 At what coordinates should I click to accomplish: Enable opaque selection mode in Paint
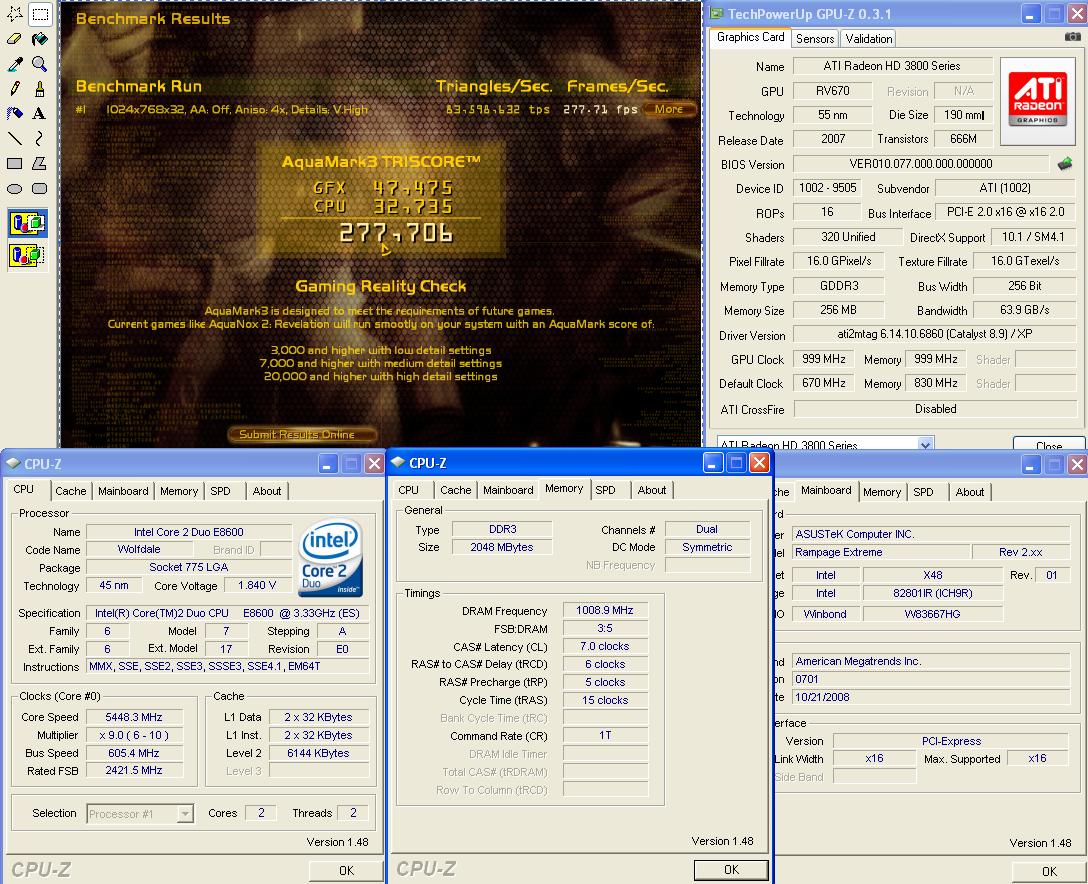(28, 223)
